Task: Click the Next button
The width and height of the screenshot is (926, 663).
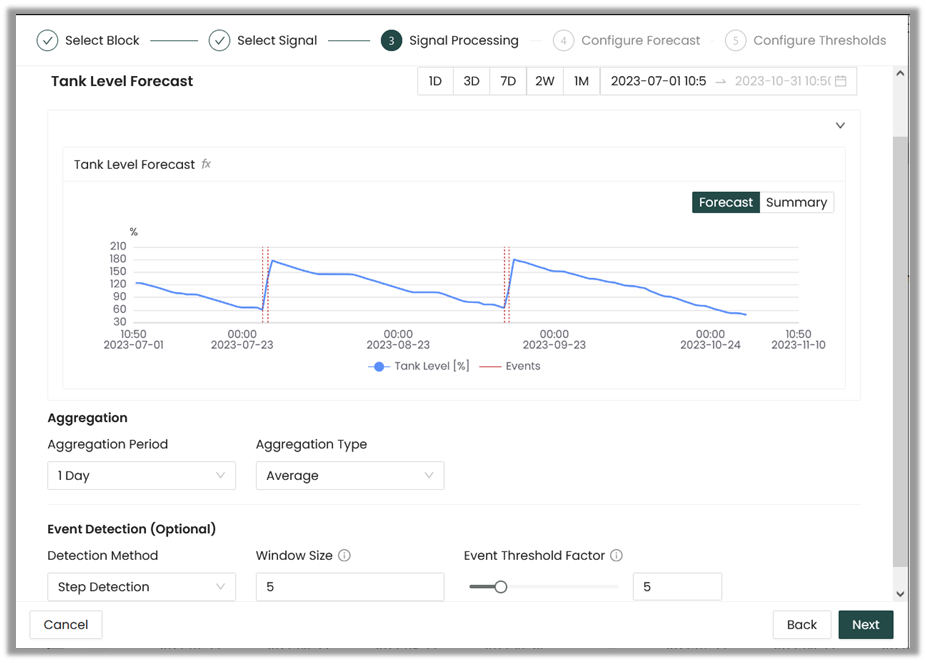Action: click(x=865, y=625)
